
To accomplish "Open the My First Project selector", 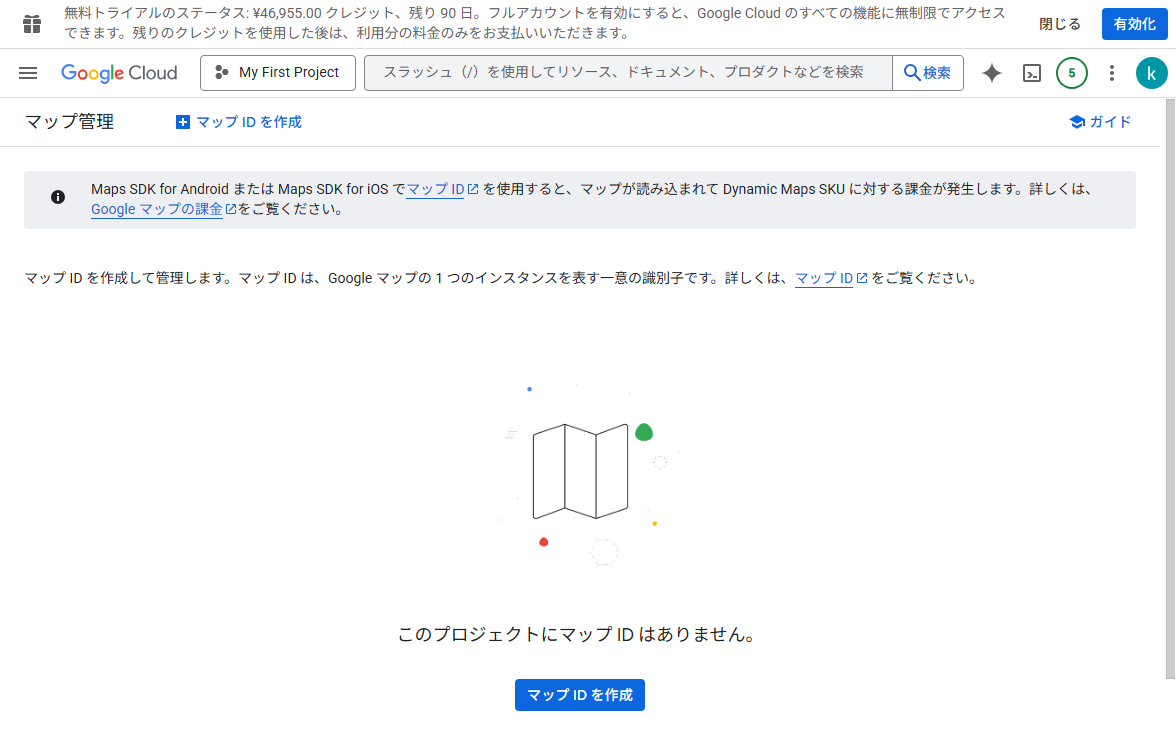I will pos(278,73).
